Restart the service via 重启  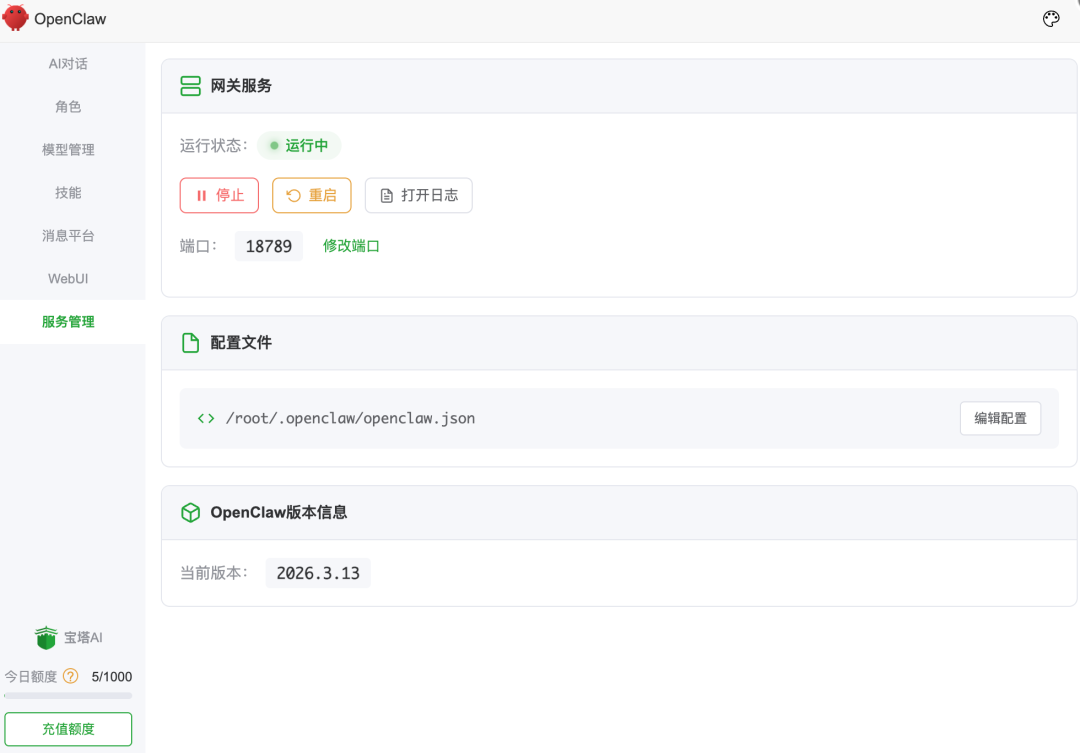(311, 195)
